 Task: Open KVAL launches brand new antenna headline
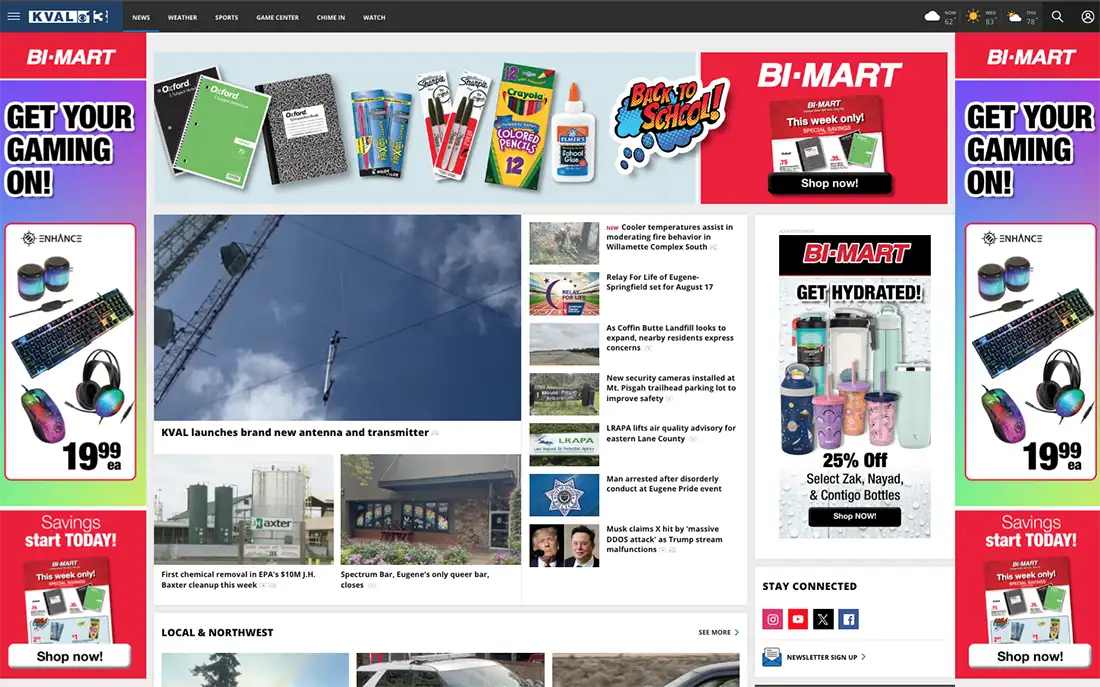(295, 432)
